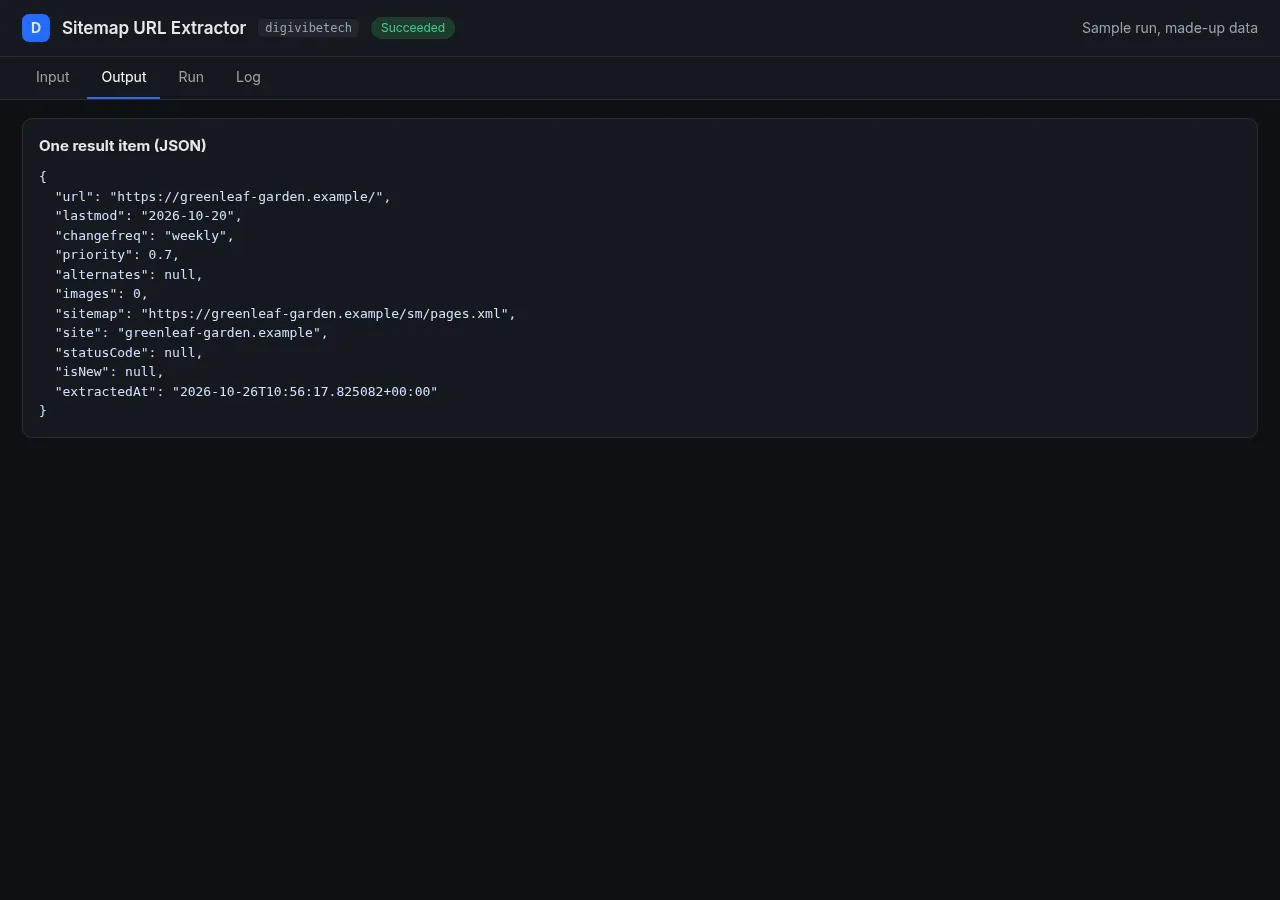Click the url value "https://greenleaf-garden.example/"
Screen dimensions: 1280x900
(246, 197)
